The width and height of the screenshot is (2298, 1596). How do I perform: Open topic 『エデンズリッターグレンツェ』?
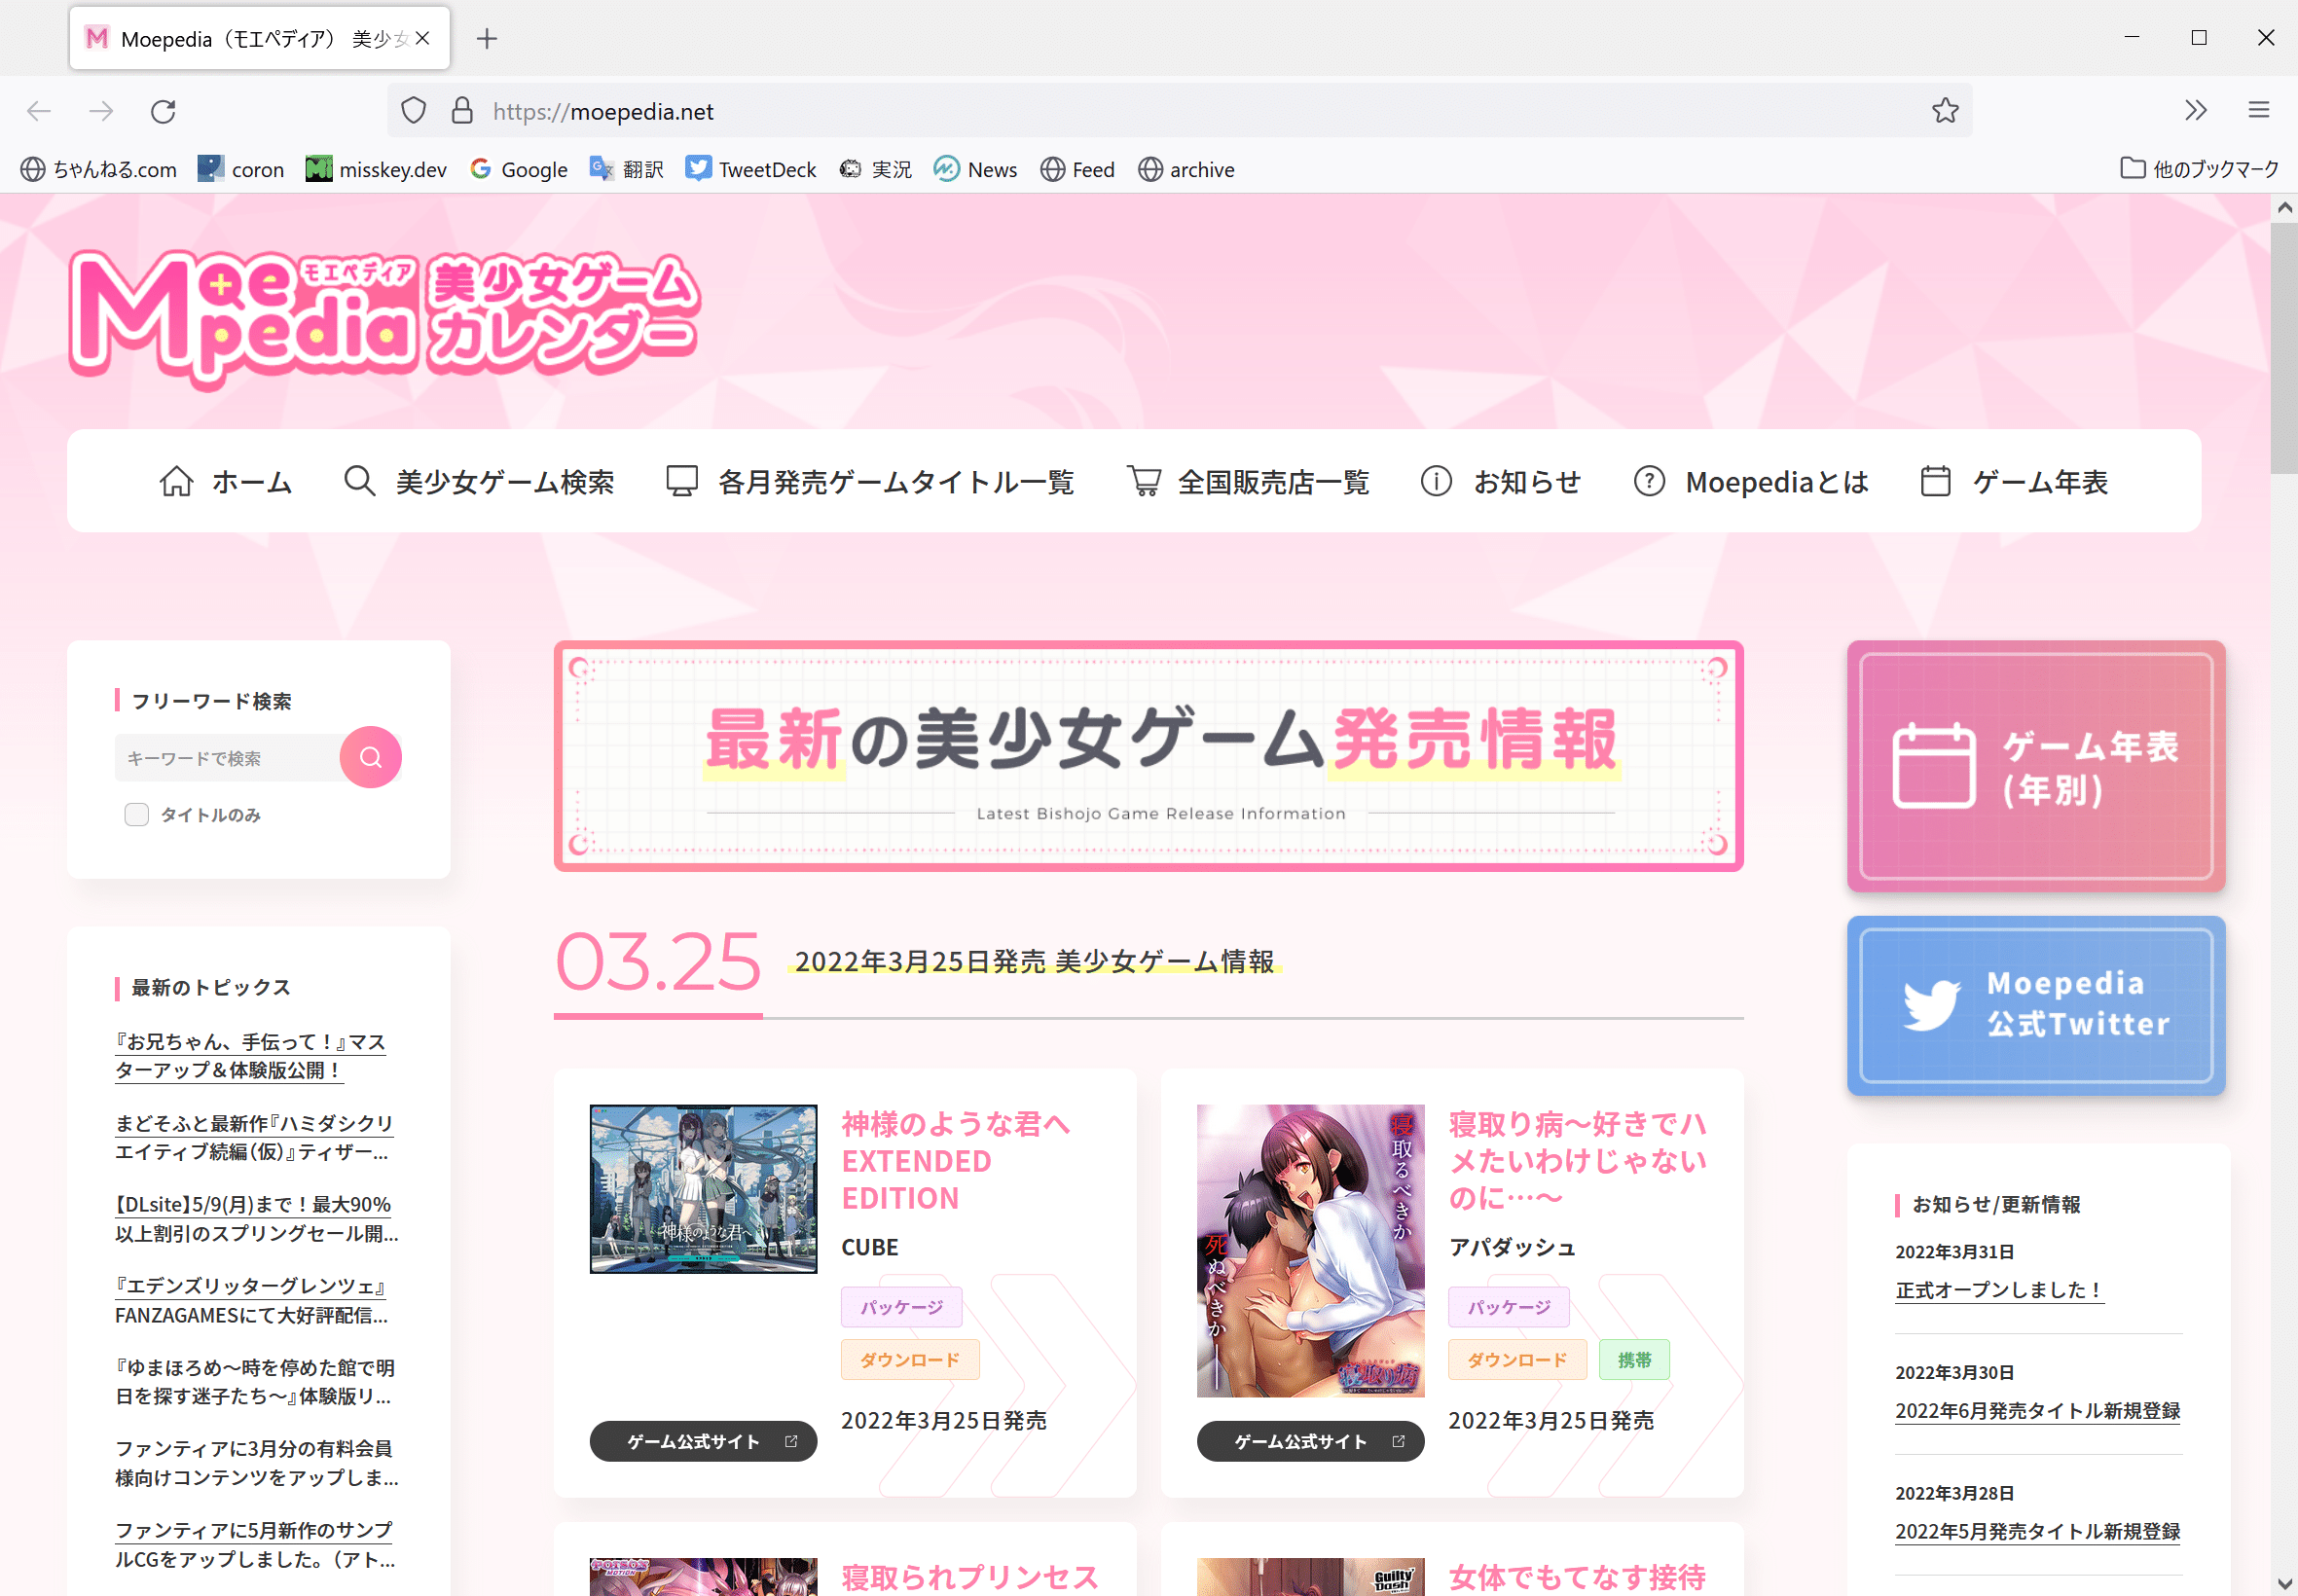pyautogui.click(x=252, y=1301)
